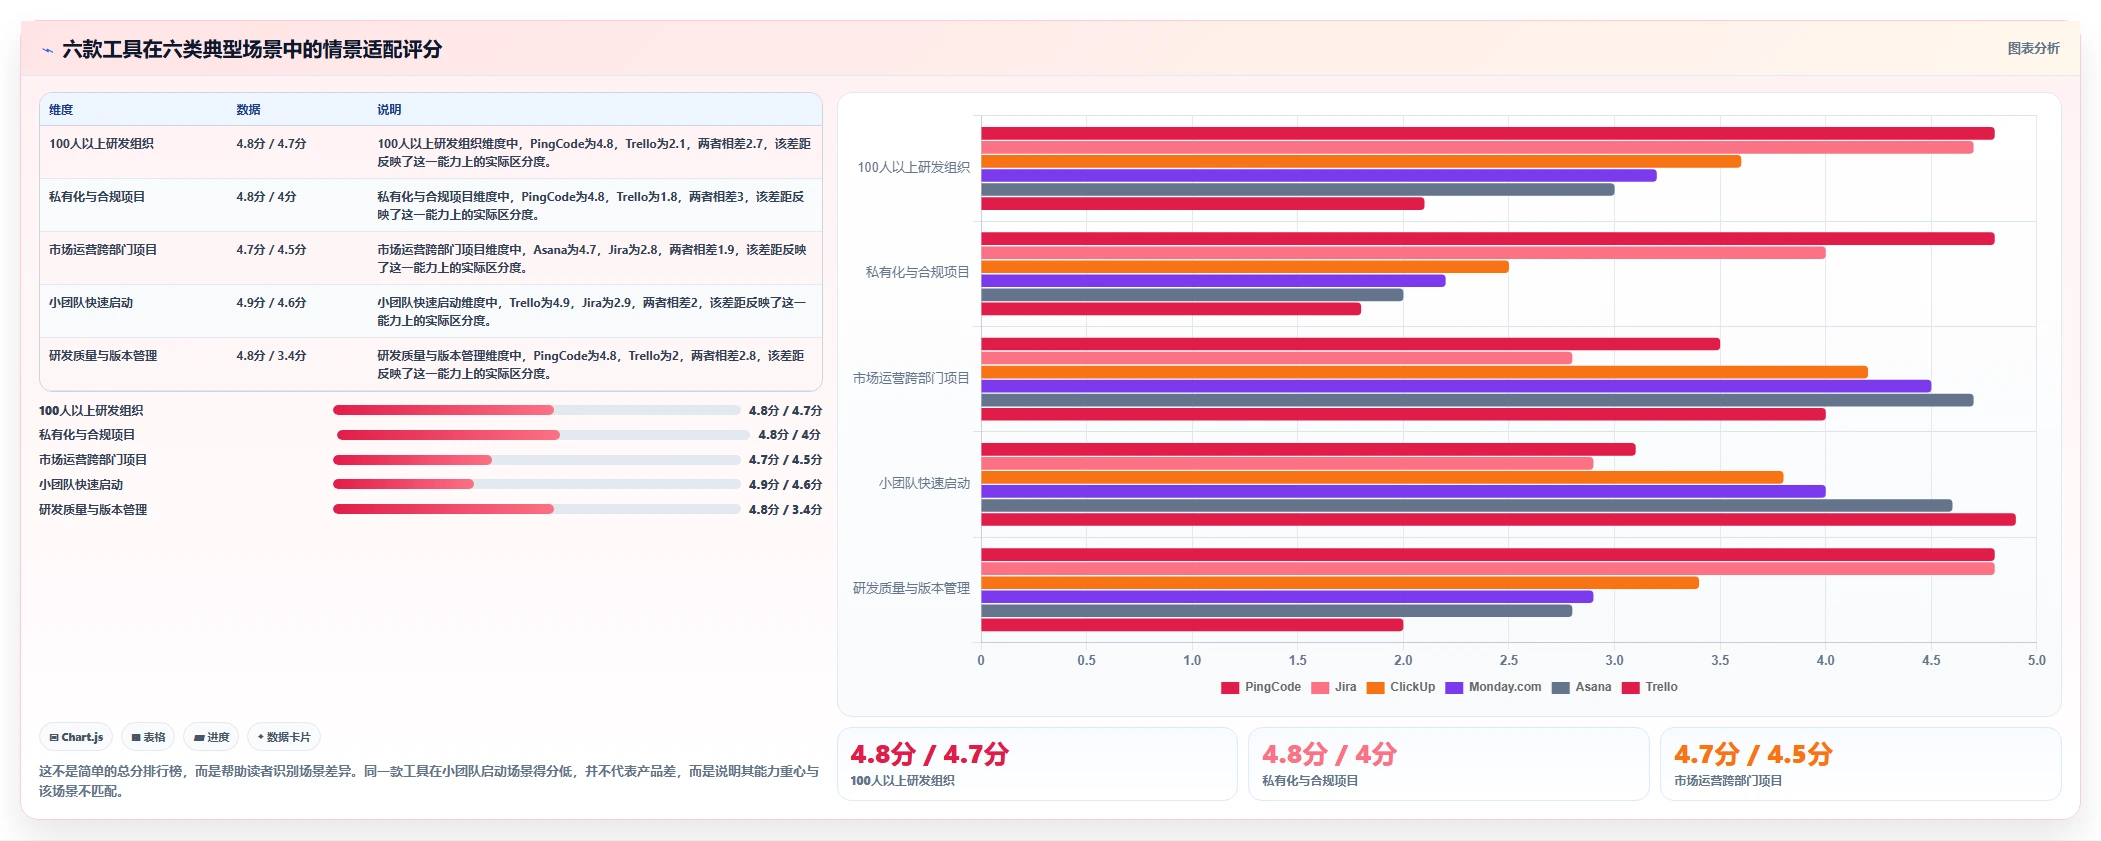This screenshot has width=2101, height=841.
Task: Click chart axis label 研发质量与版本管理
Action: 911,588
